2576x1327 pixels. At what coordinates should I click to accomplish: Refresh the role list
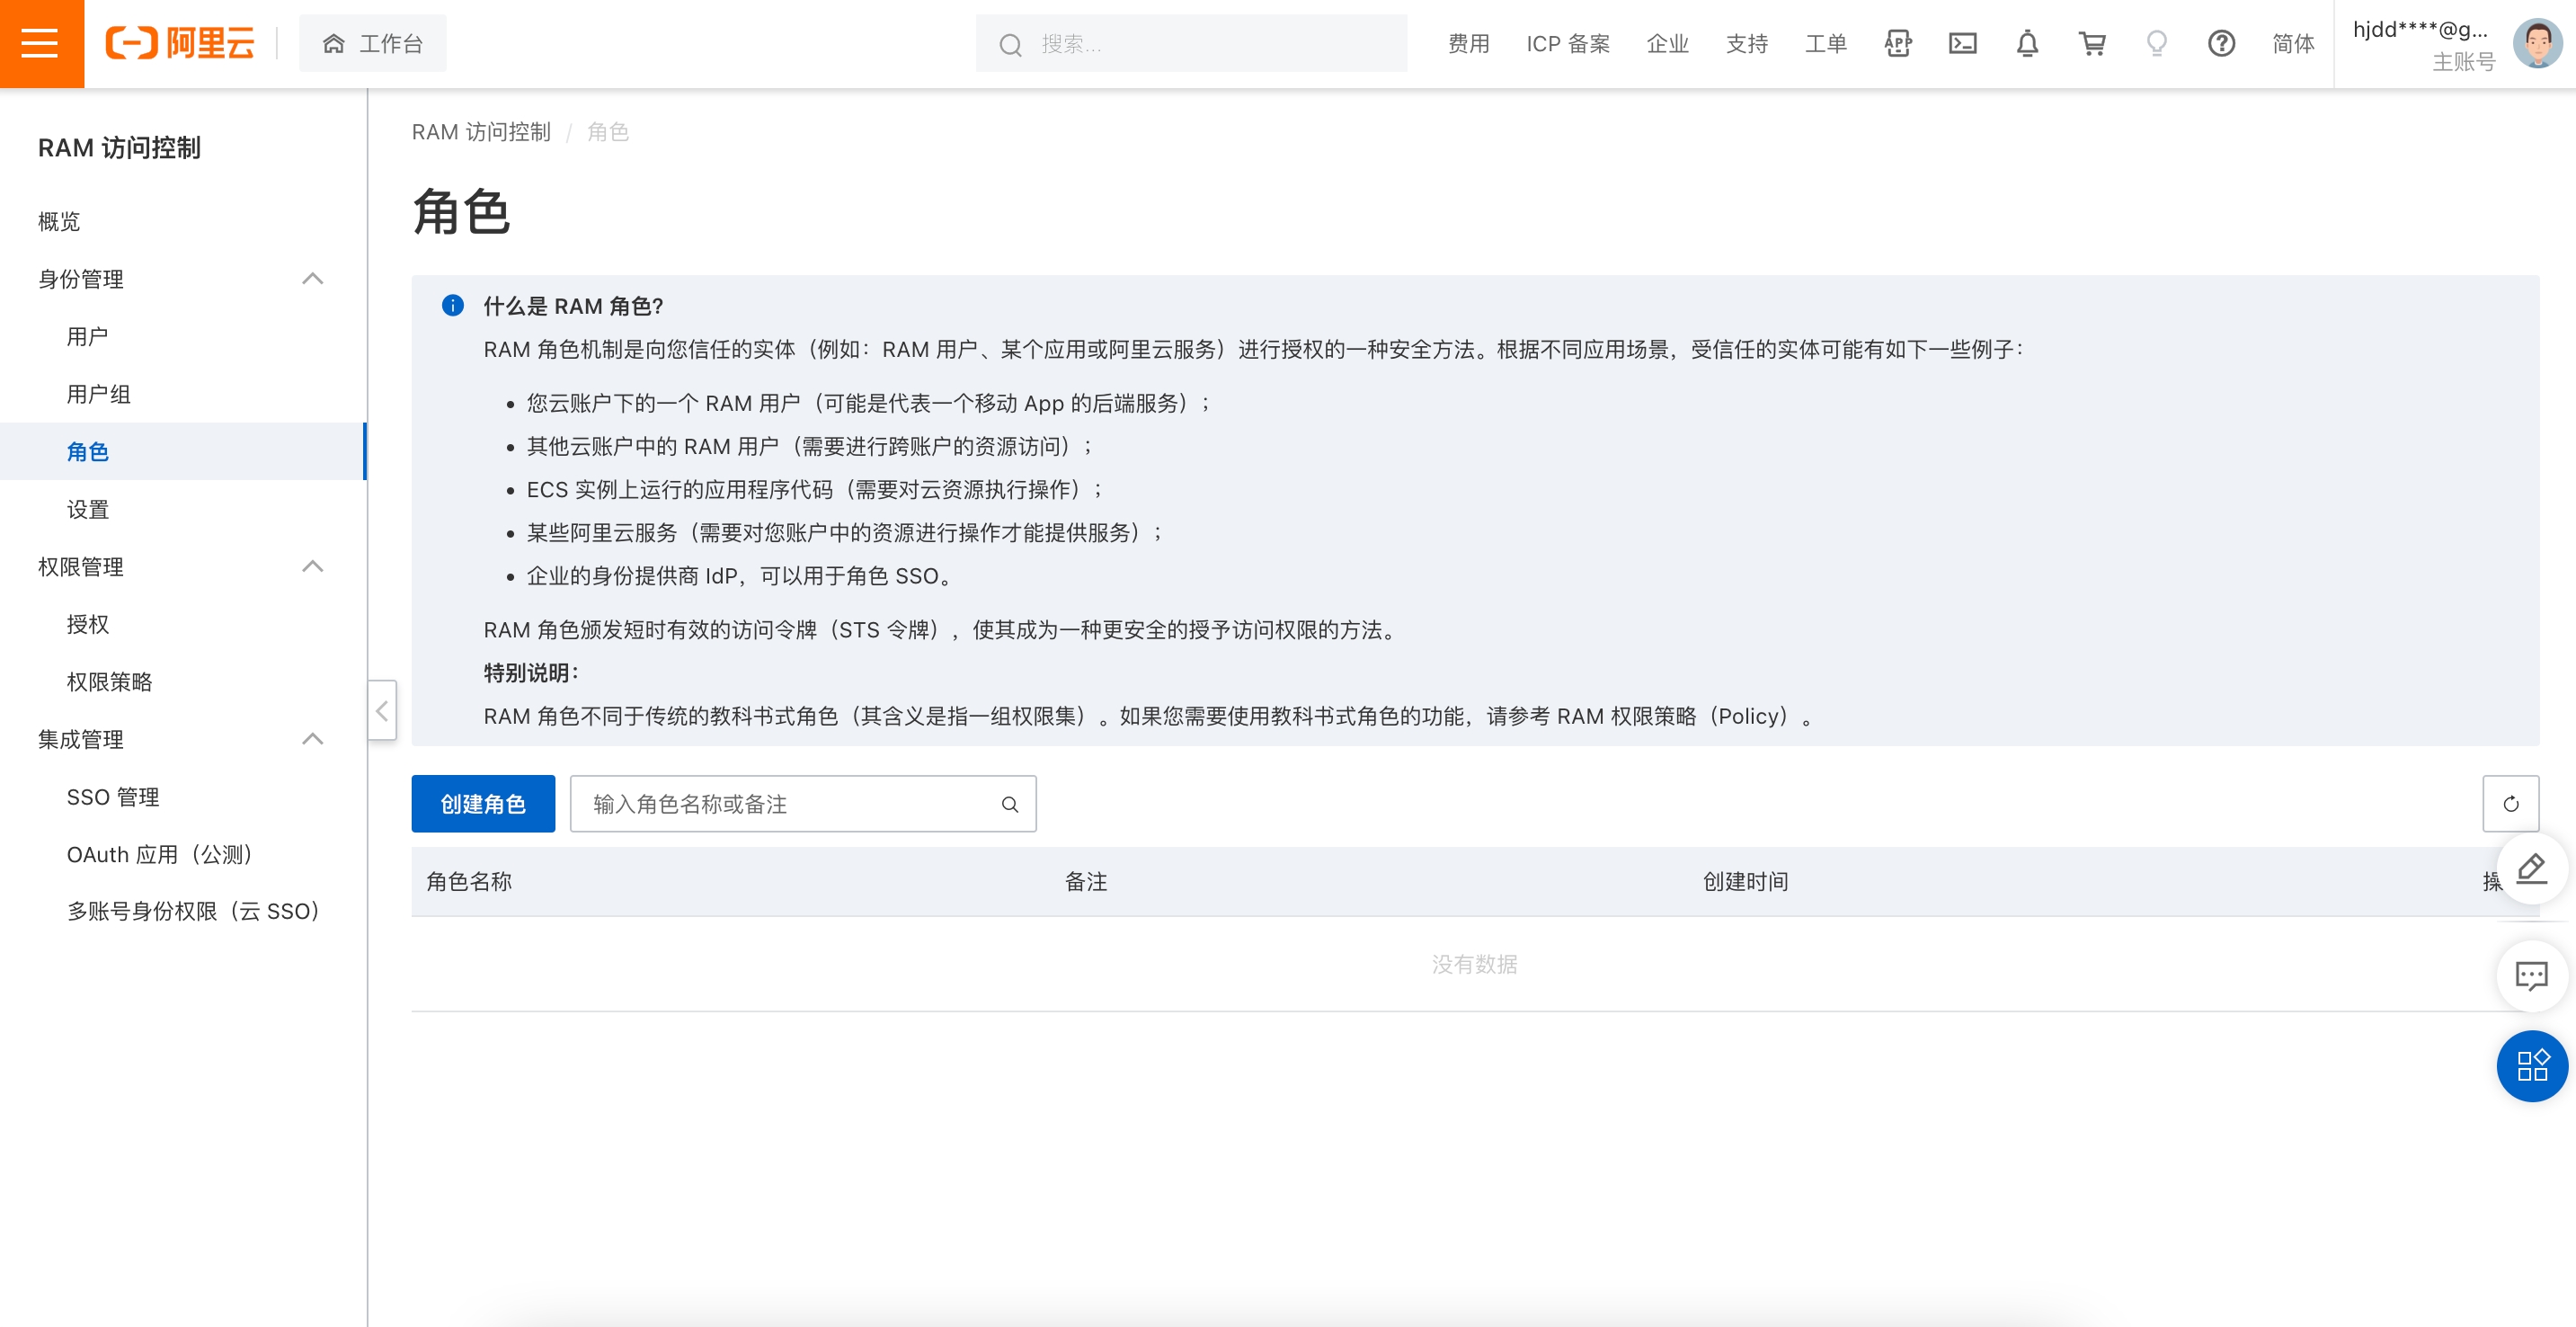point(2510,803)
